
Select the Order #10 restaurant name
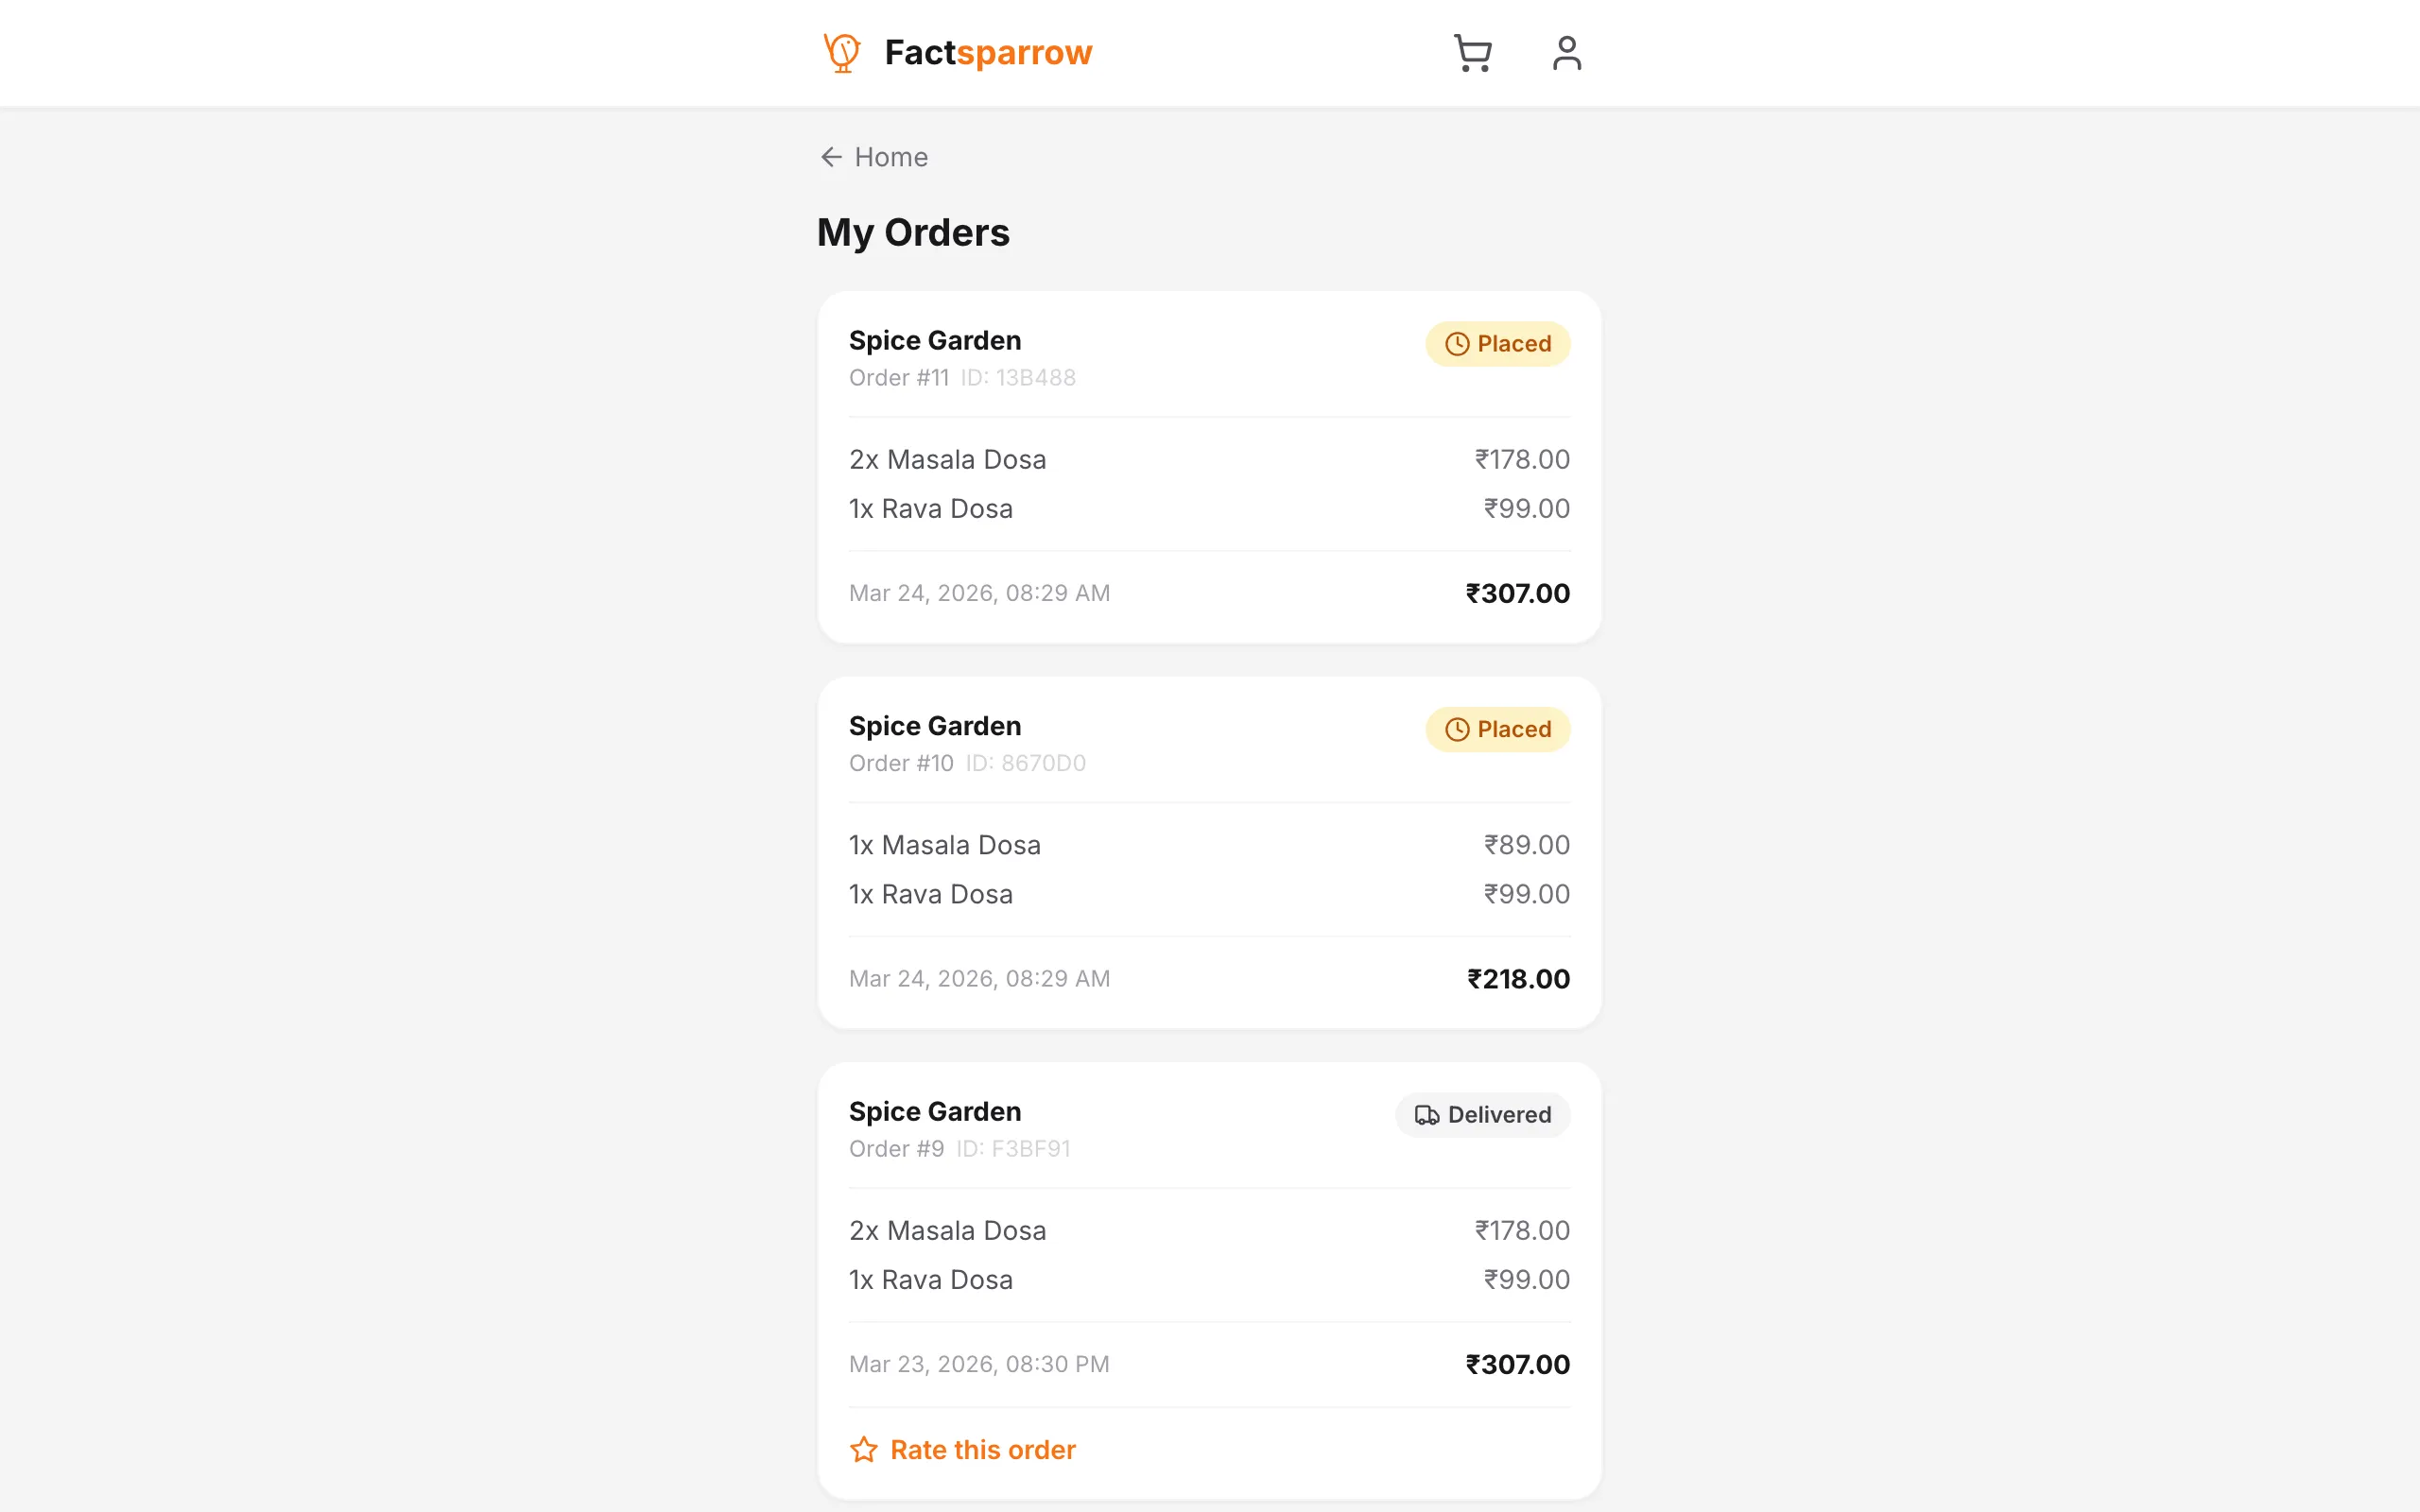[935, 726]
